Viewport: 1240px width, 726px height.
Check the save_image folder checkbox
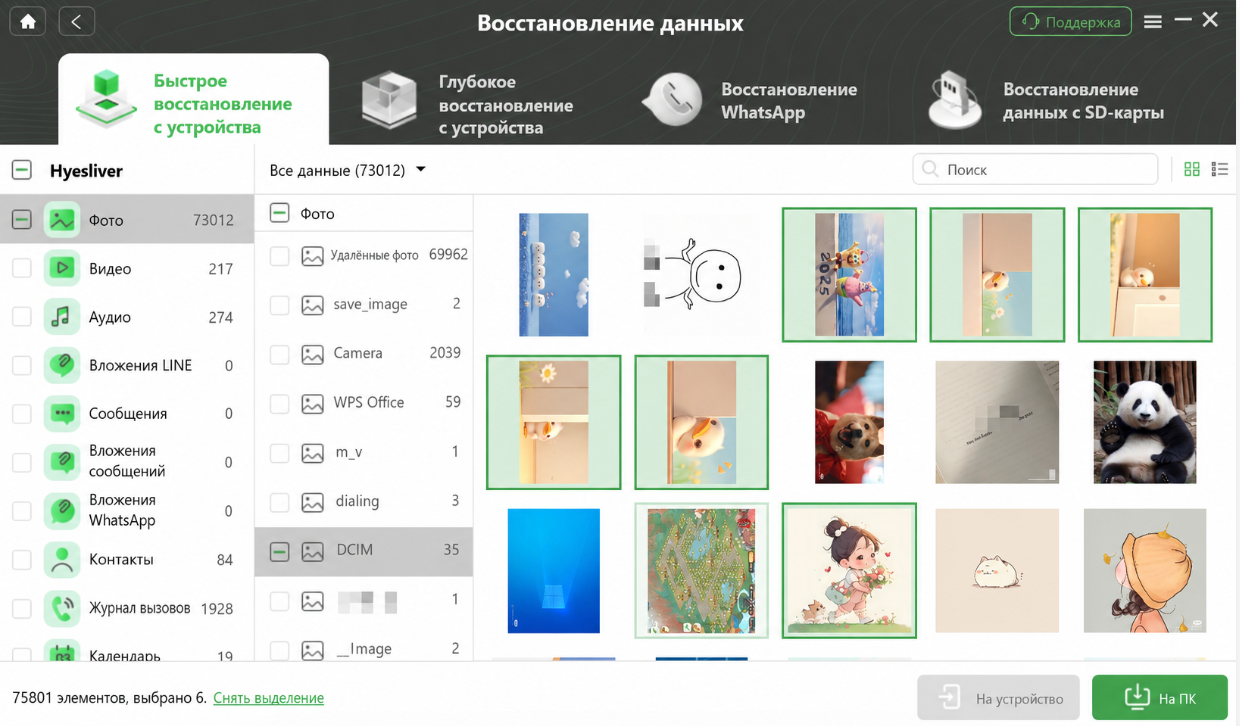280,304
